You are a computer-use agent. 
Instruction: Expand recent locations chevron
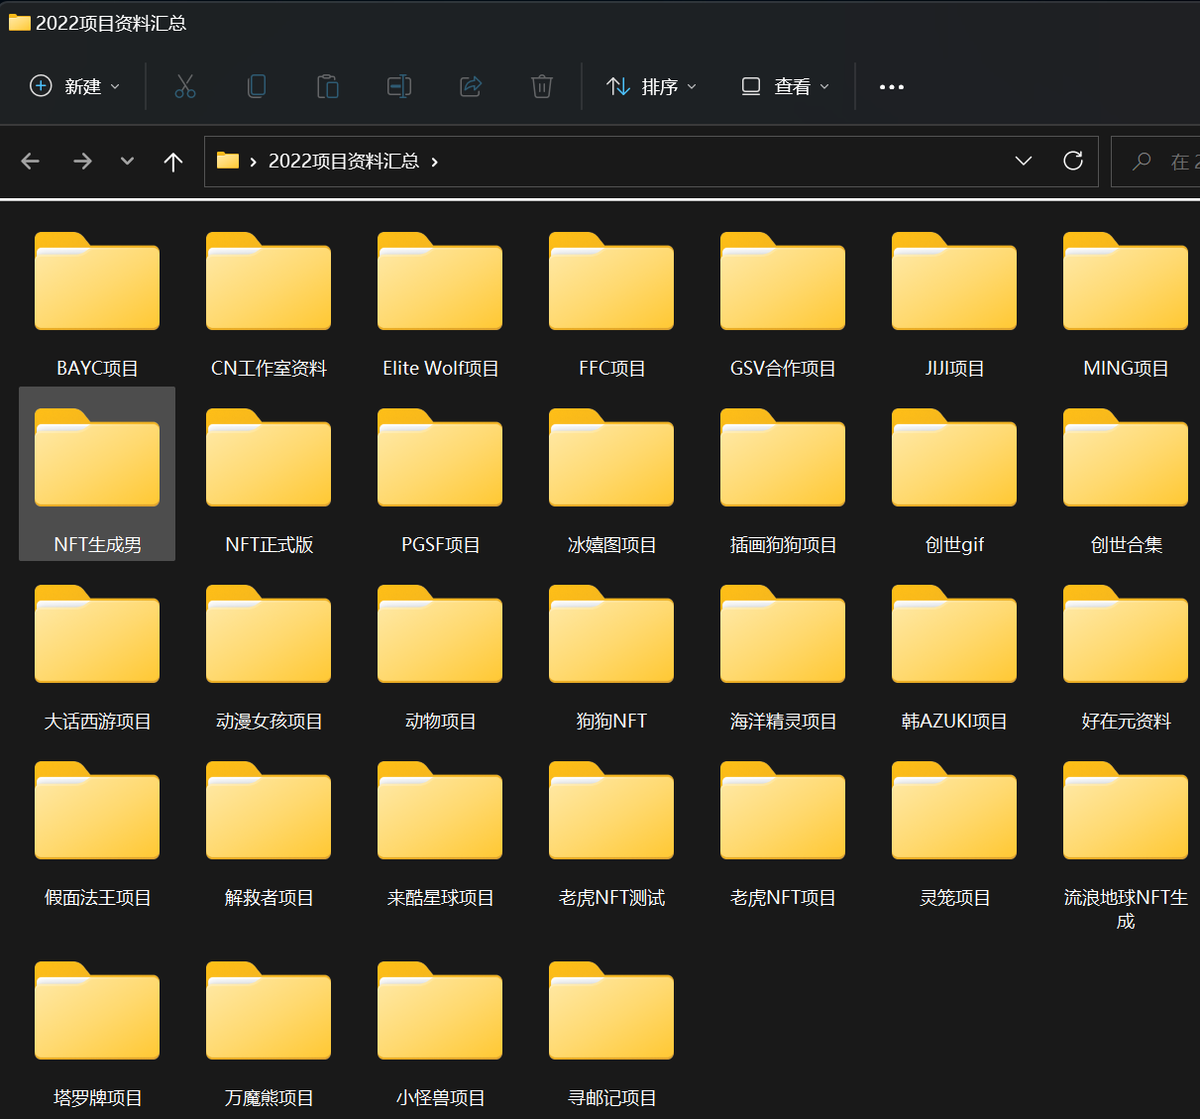click(127, 161)
